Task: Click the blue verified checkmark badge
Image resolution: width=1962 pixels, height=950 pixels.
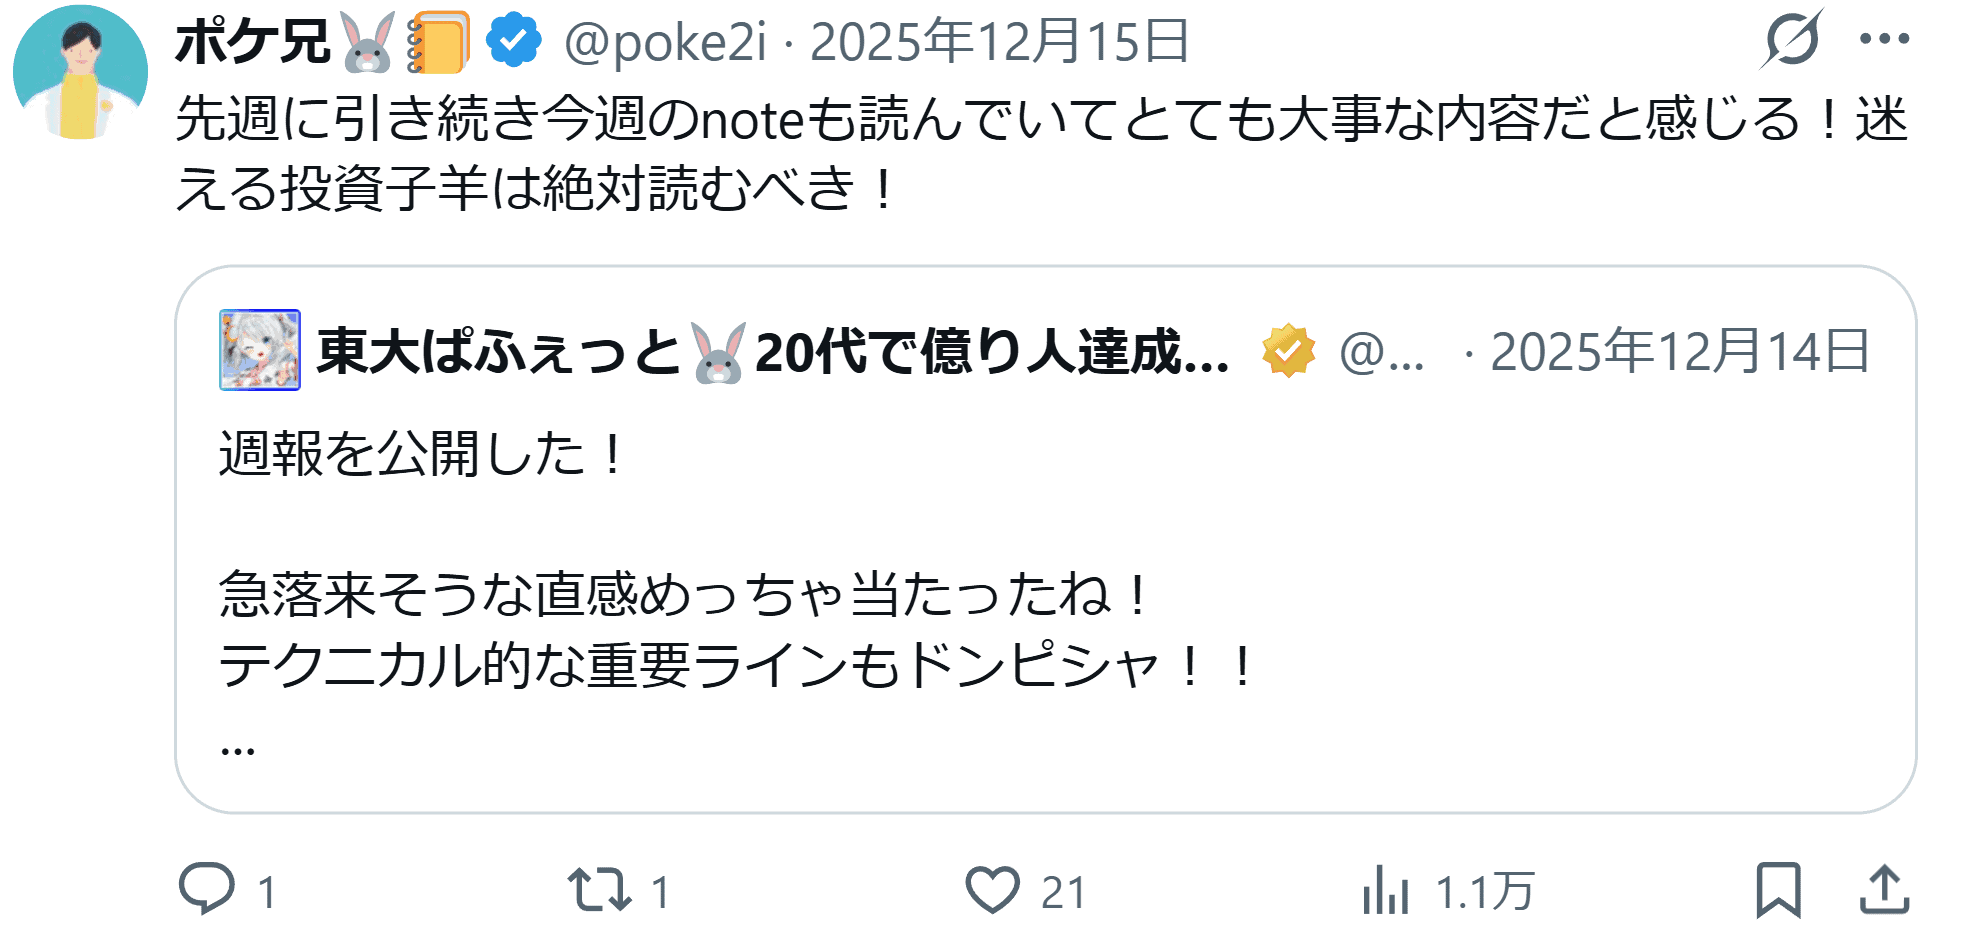Action: pos(514,41)
